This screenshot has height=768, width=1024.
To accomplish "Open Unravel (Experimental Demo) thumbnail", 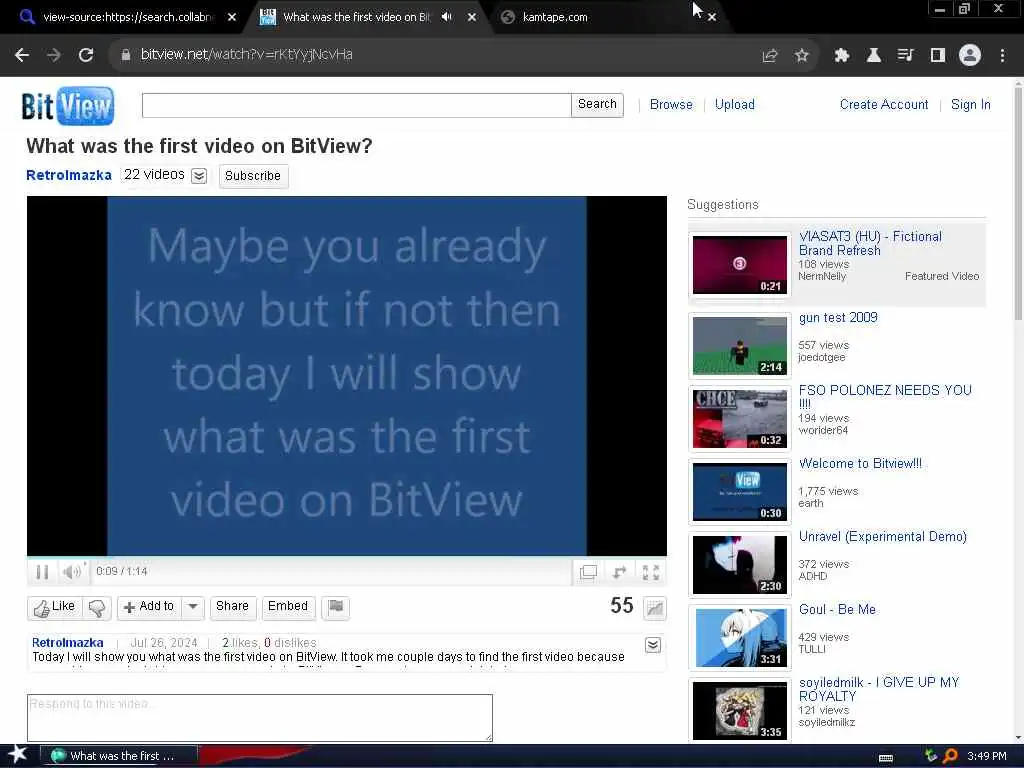I will coord(739,565).
